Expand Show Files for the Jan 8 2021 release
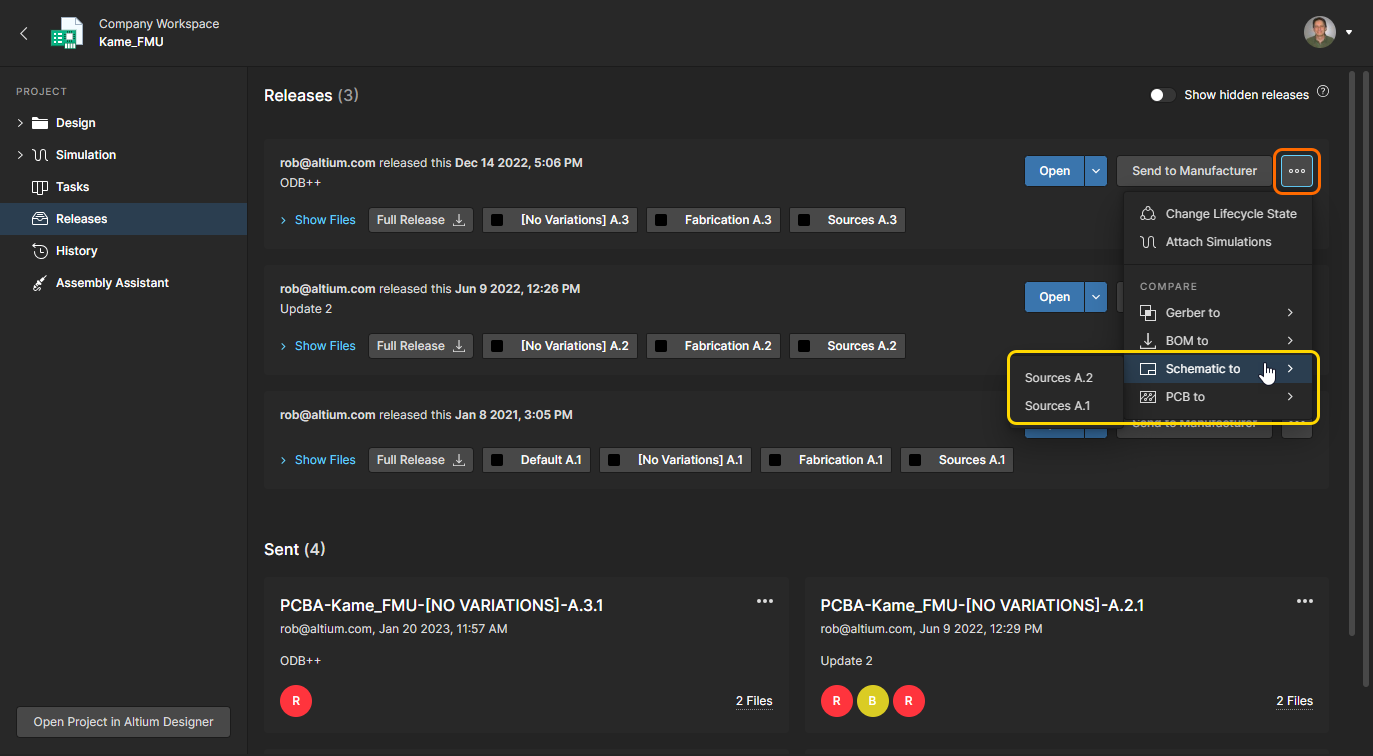 tap(318, 460)
